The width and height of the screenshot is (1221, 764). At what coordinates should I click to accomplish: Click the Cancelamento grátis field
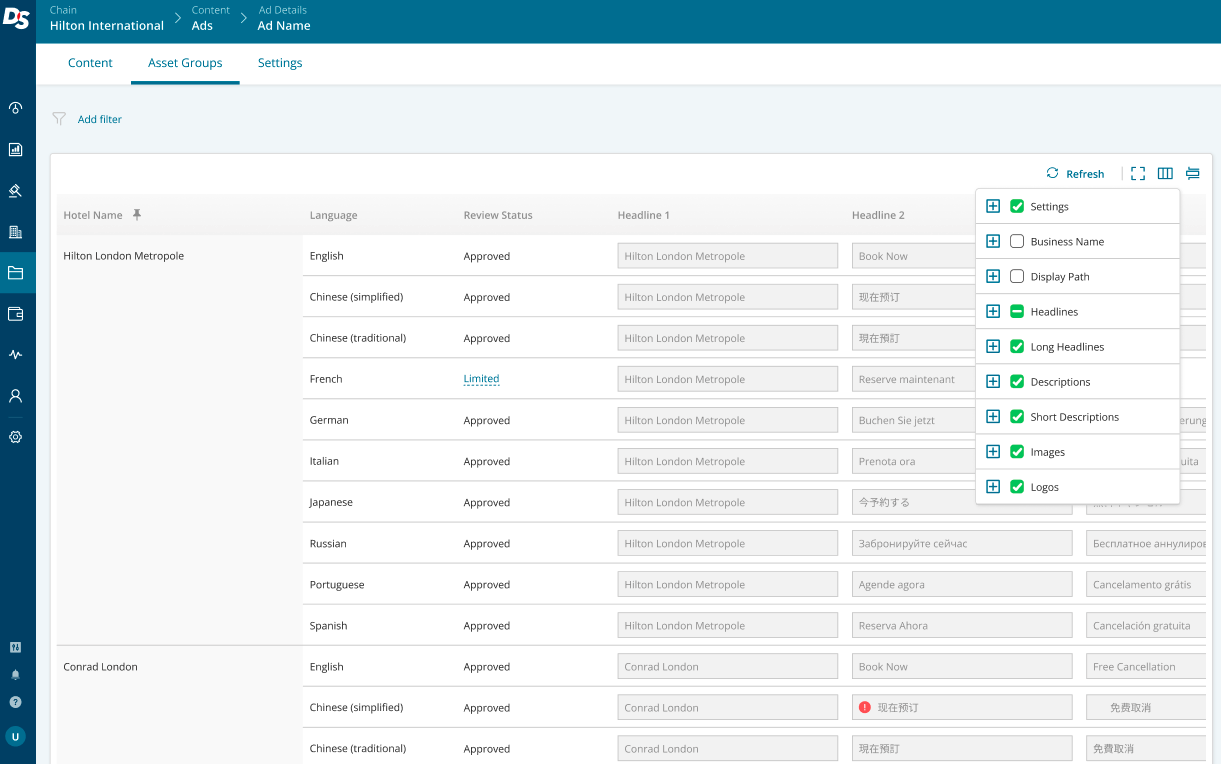(1146, 584)
